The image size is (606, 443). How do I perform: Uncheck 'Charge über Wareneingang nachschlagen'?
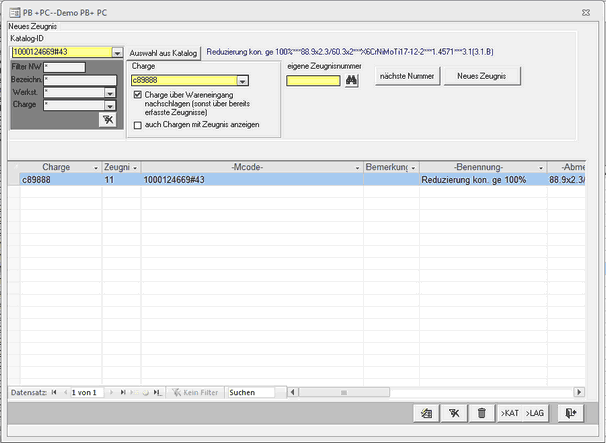coord(138,94)
